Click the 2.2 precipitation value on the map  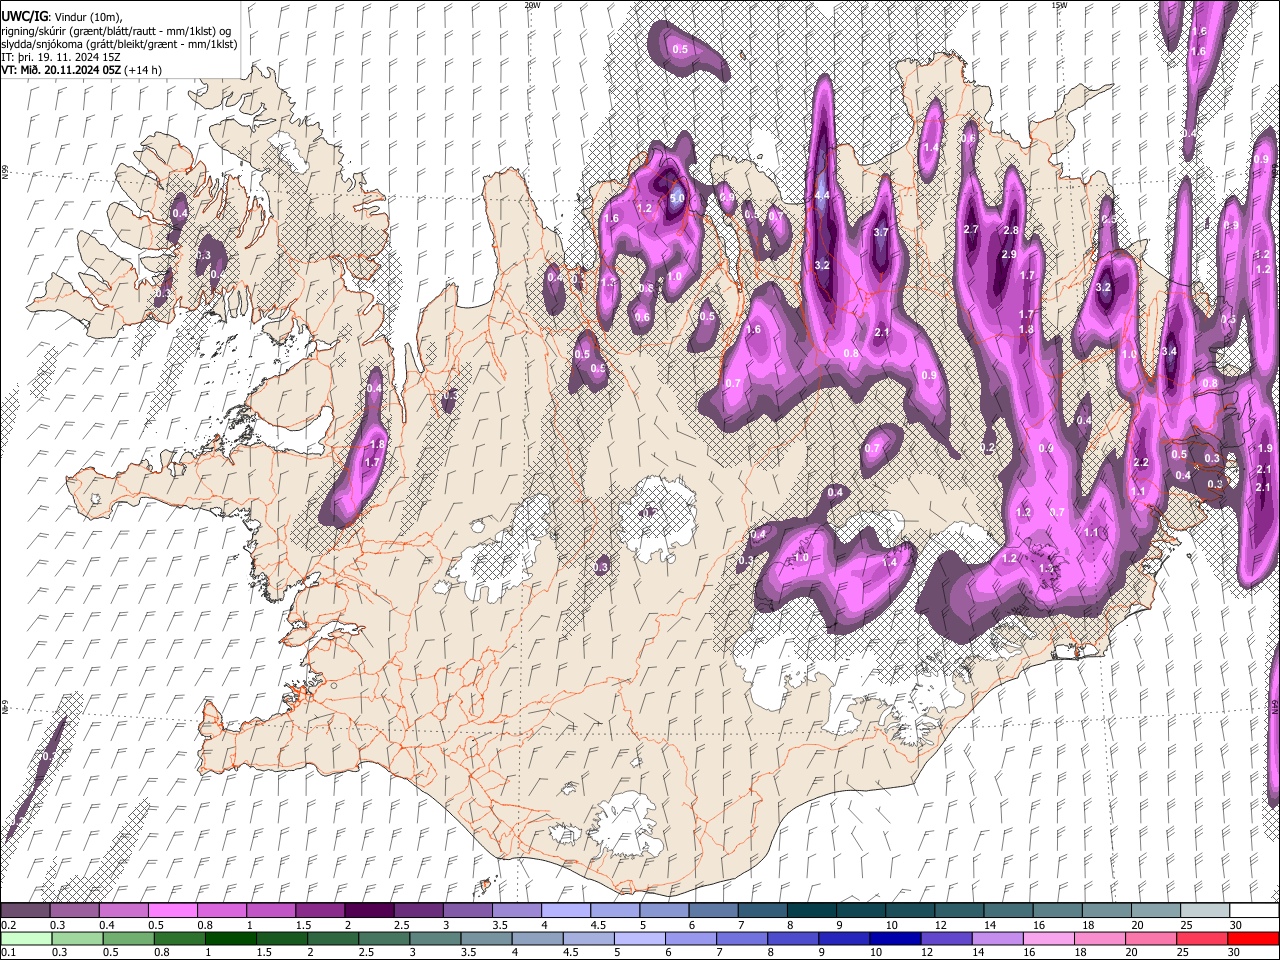(x=1141, y=462)
